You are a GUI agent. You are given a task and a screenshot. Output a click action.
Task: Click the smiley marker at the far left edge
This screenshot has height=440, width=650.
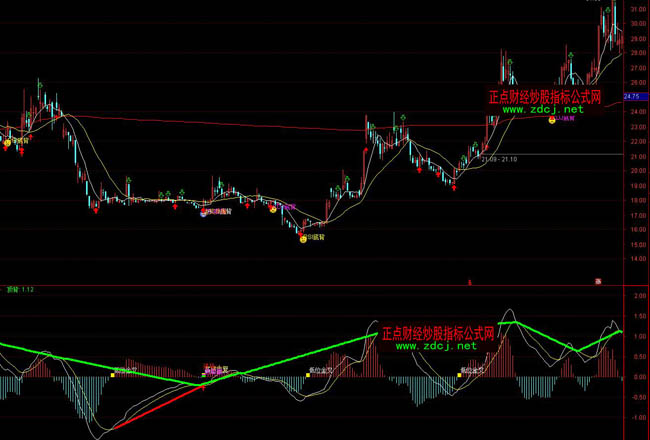tap(8, 143)
